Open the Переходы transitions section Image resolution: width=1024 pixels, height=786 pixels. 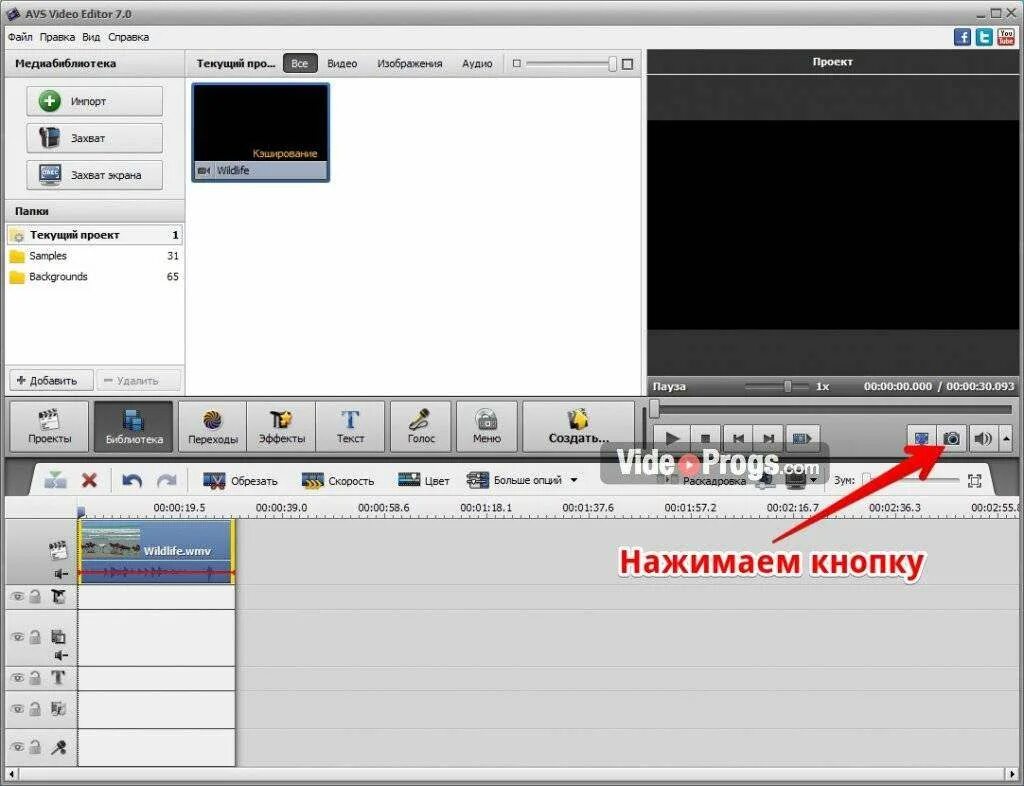tap(213, 426)
